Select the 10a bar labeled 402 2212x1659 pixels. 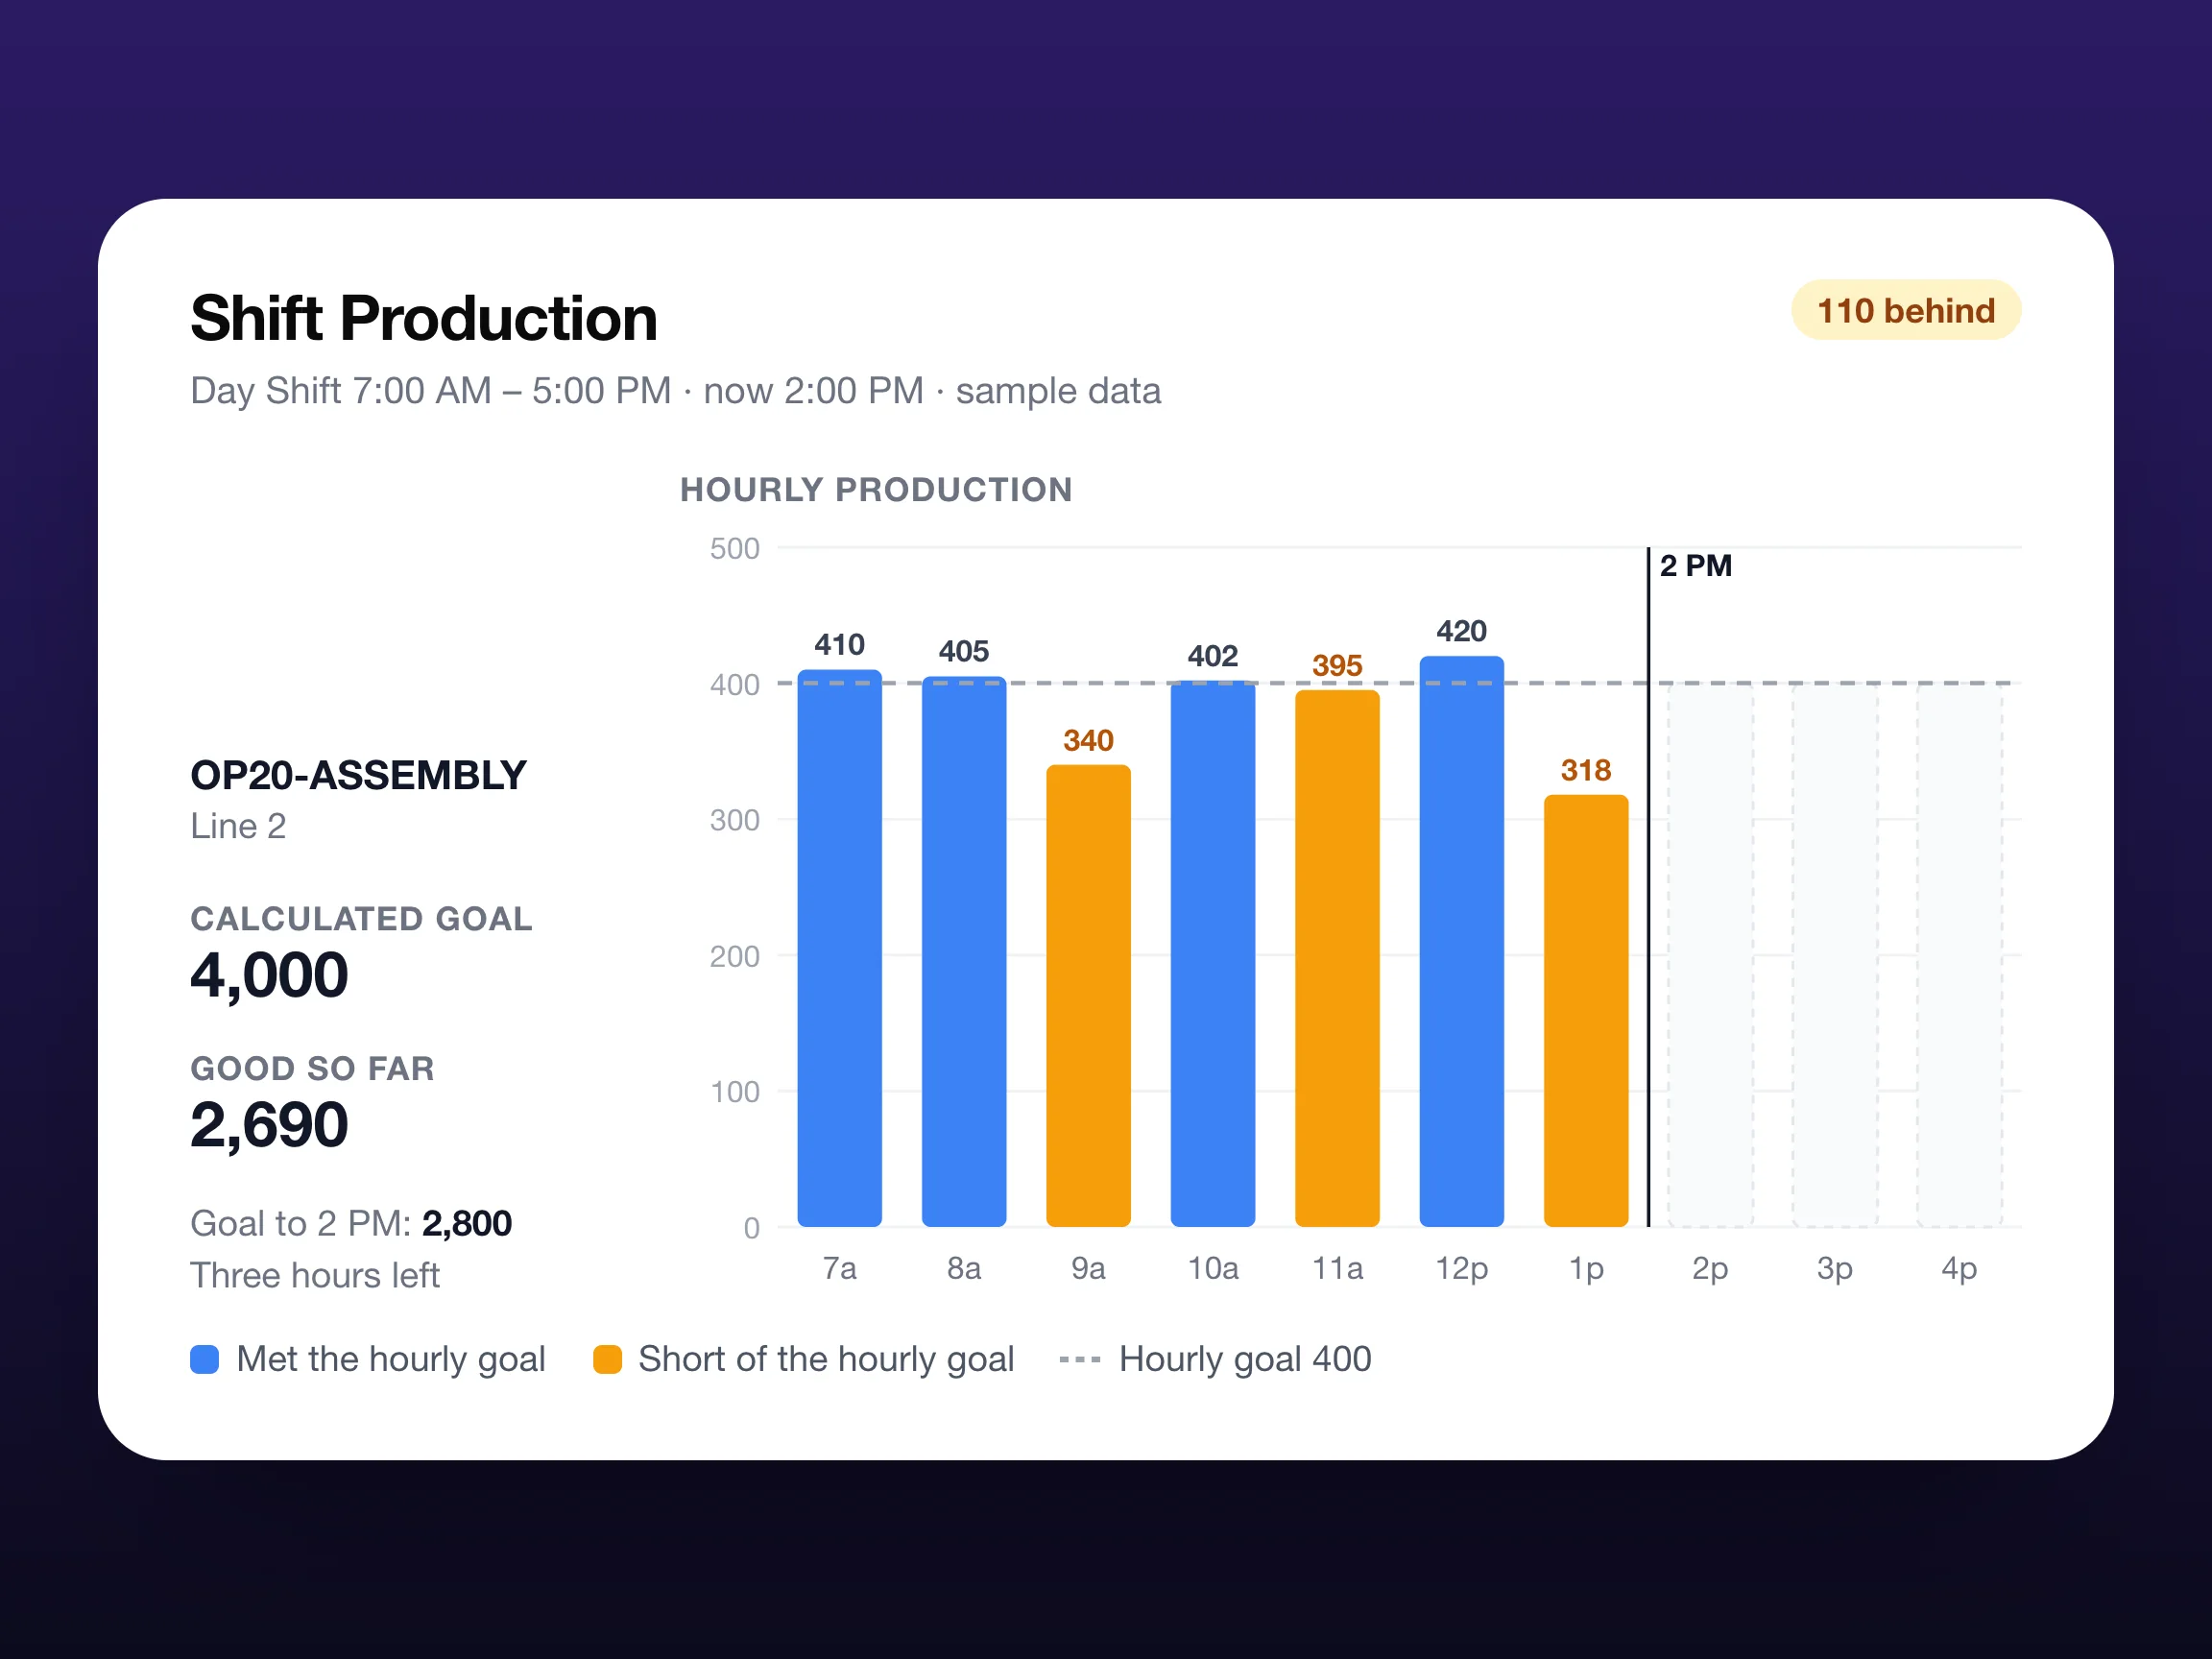pyautogui.click(x=1212, y=954)
